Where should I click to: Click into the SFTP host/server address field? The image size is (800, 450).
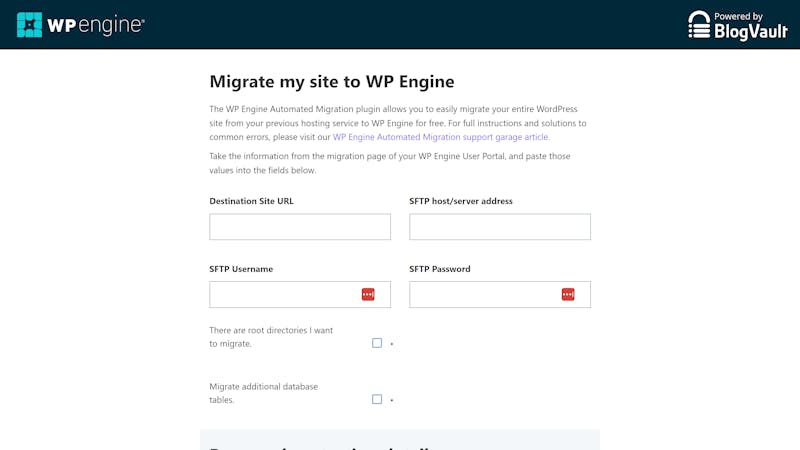(500, 227)
